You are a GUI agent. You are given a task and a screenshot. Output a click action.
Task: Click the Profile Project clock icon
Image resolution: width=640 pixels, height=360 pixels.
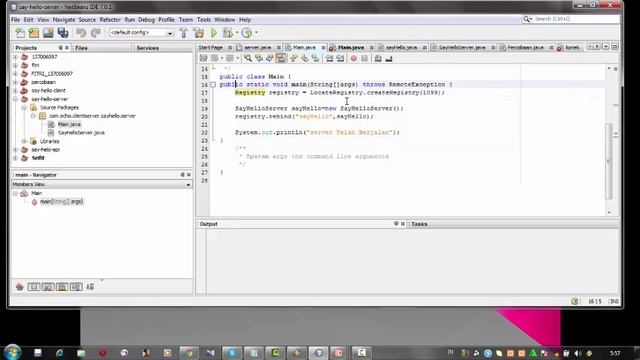point(247,33)
